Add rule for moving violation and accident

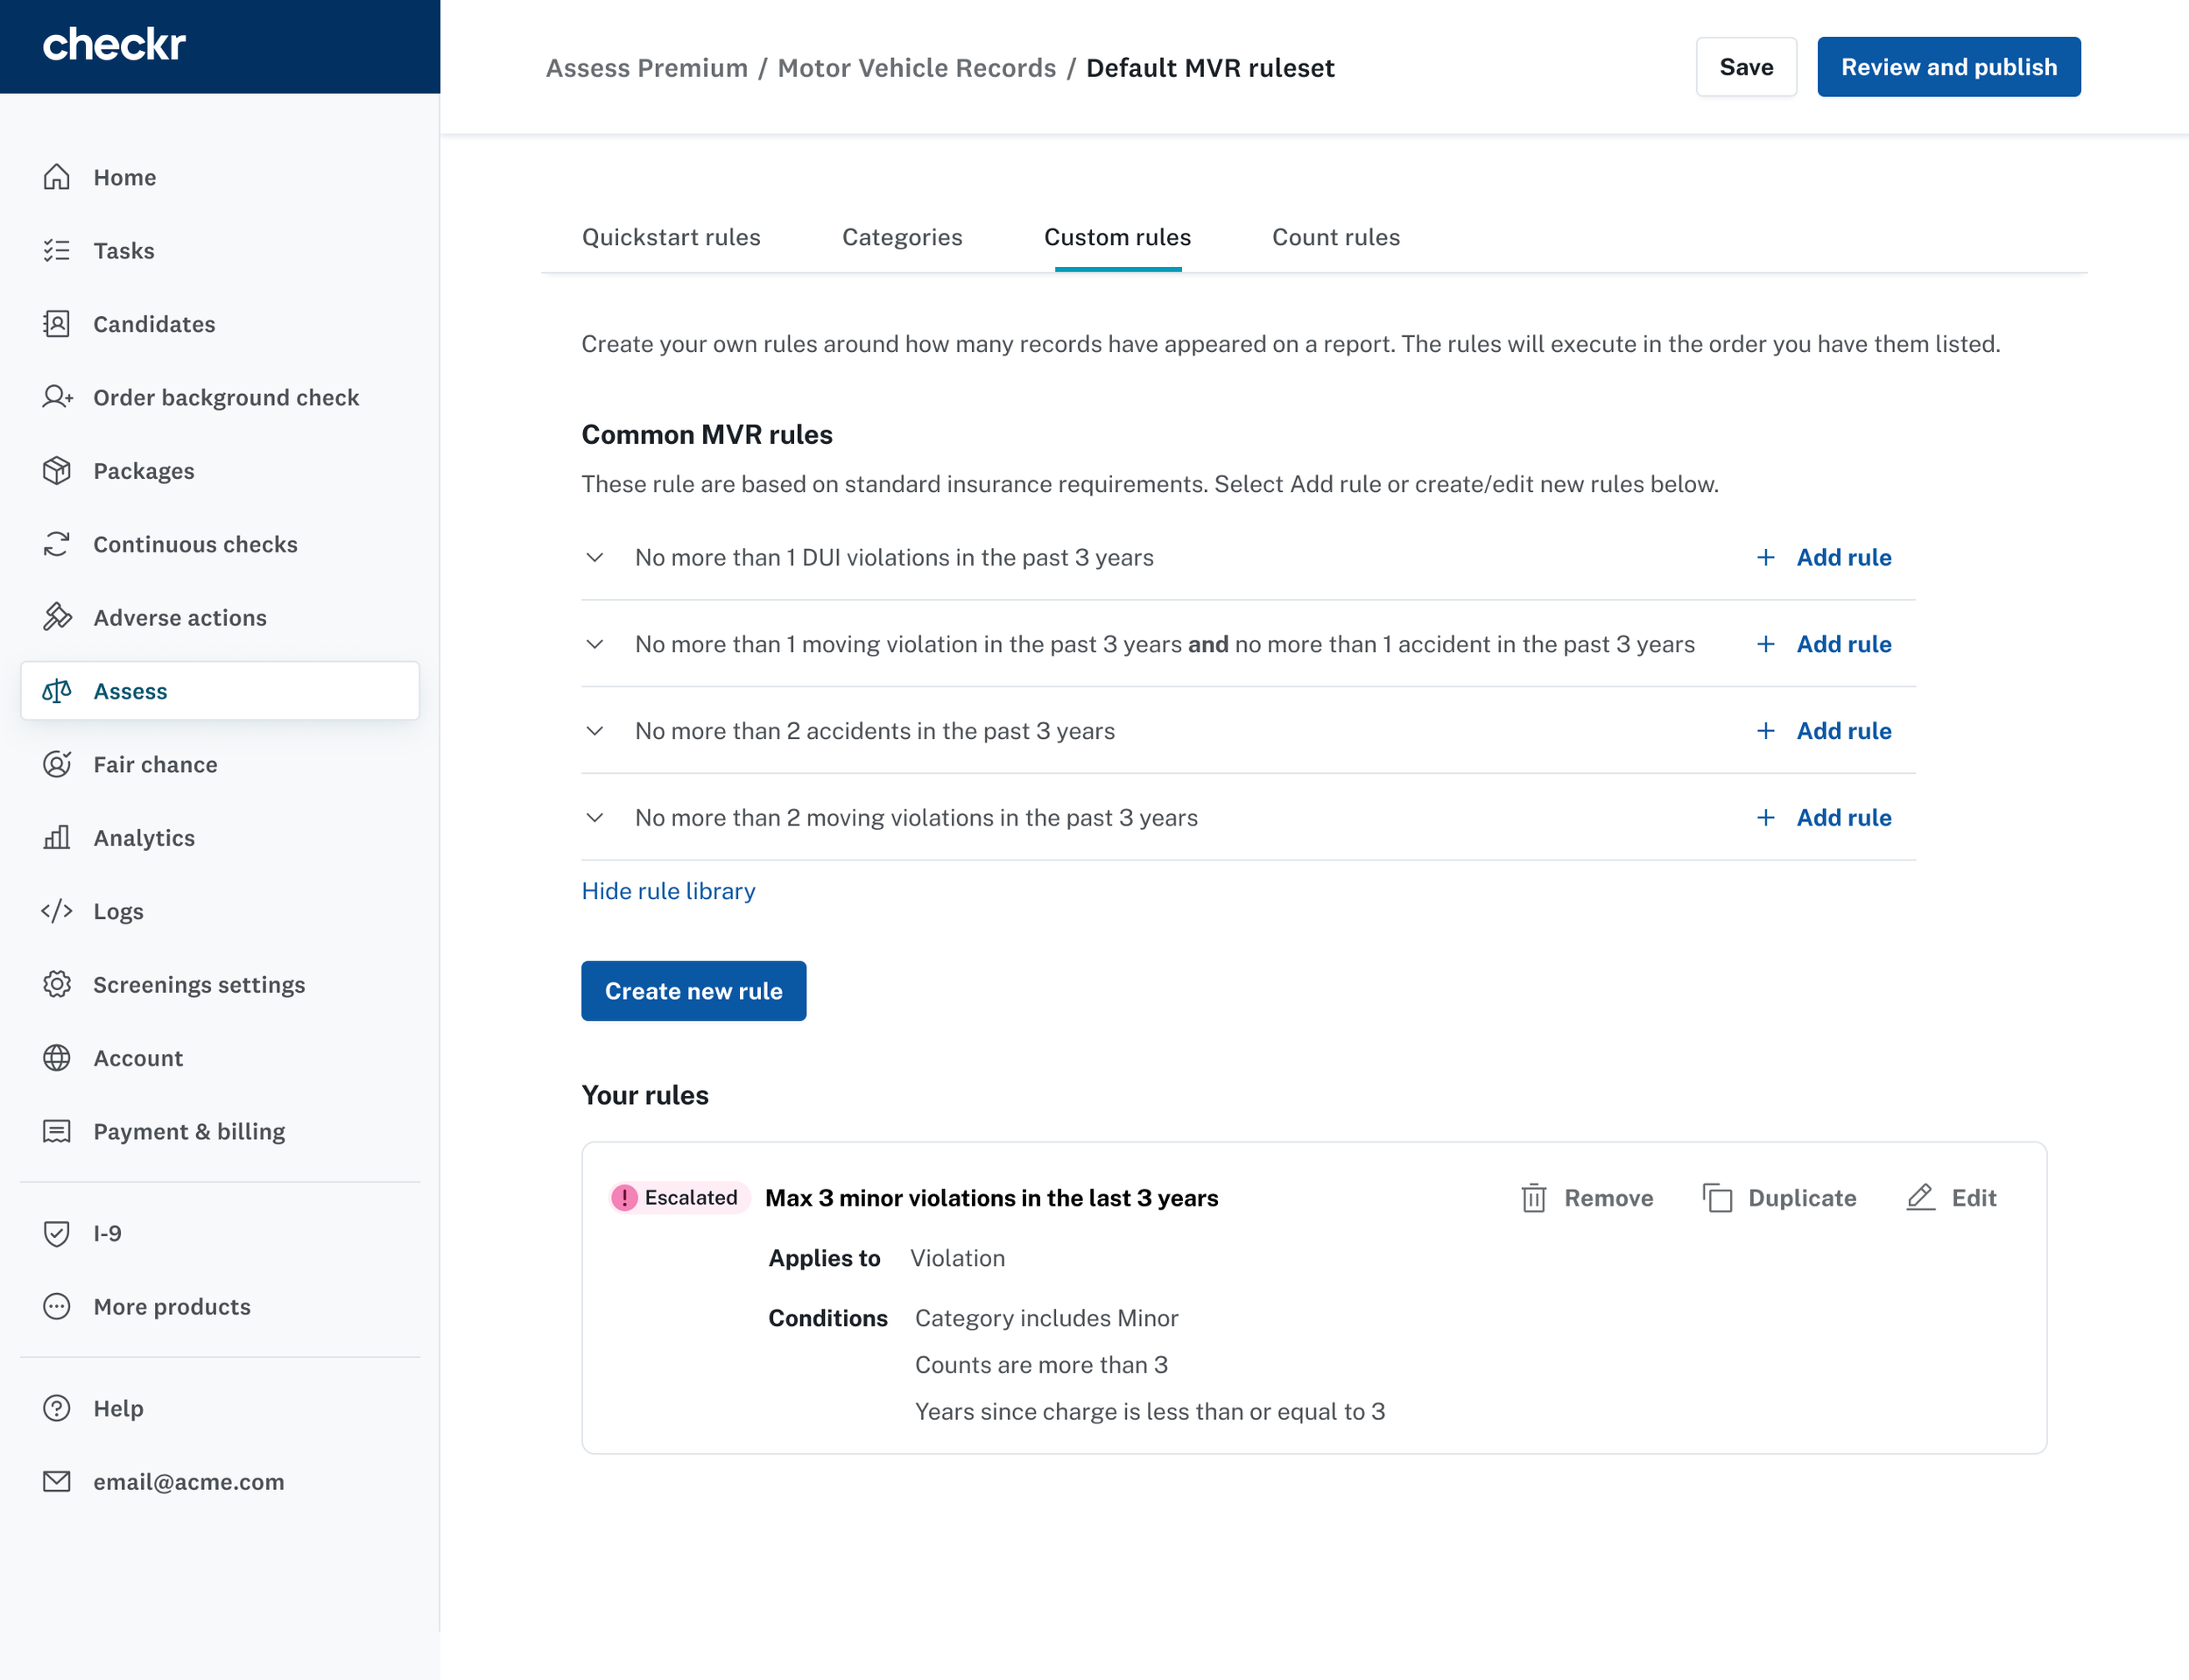tap(1825, 644)
